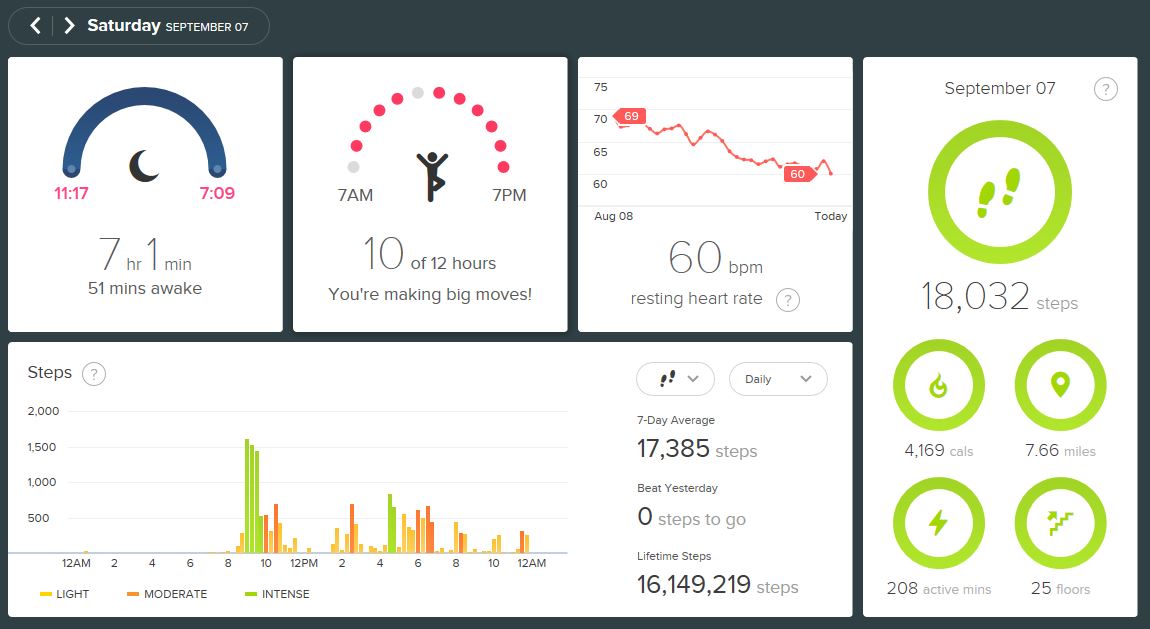Click the calories flame ring
This screenshot has width=1150, height=629.
pos(938,385)
